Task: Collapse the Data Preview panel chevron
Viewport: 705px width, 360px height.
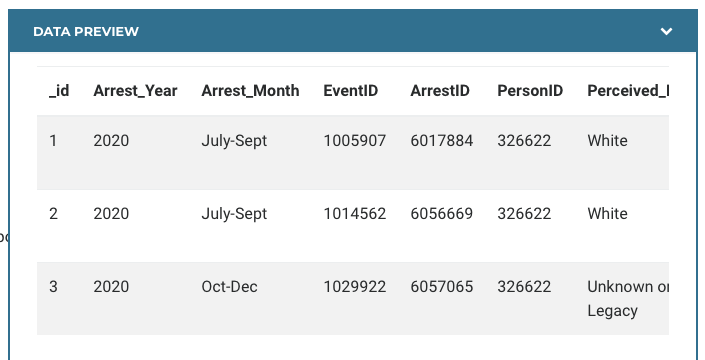Action: [x=666, y=31]
